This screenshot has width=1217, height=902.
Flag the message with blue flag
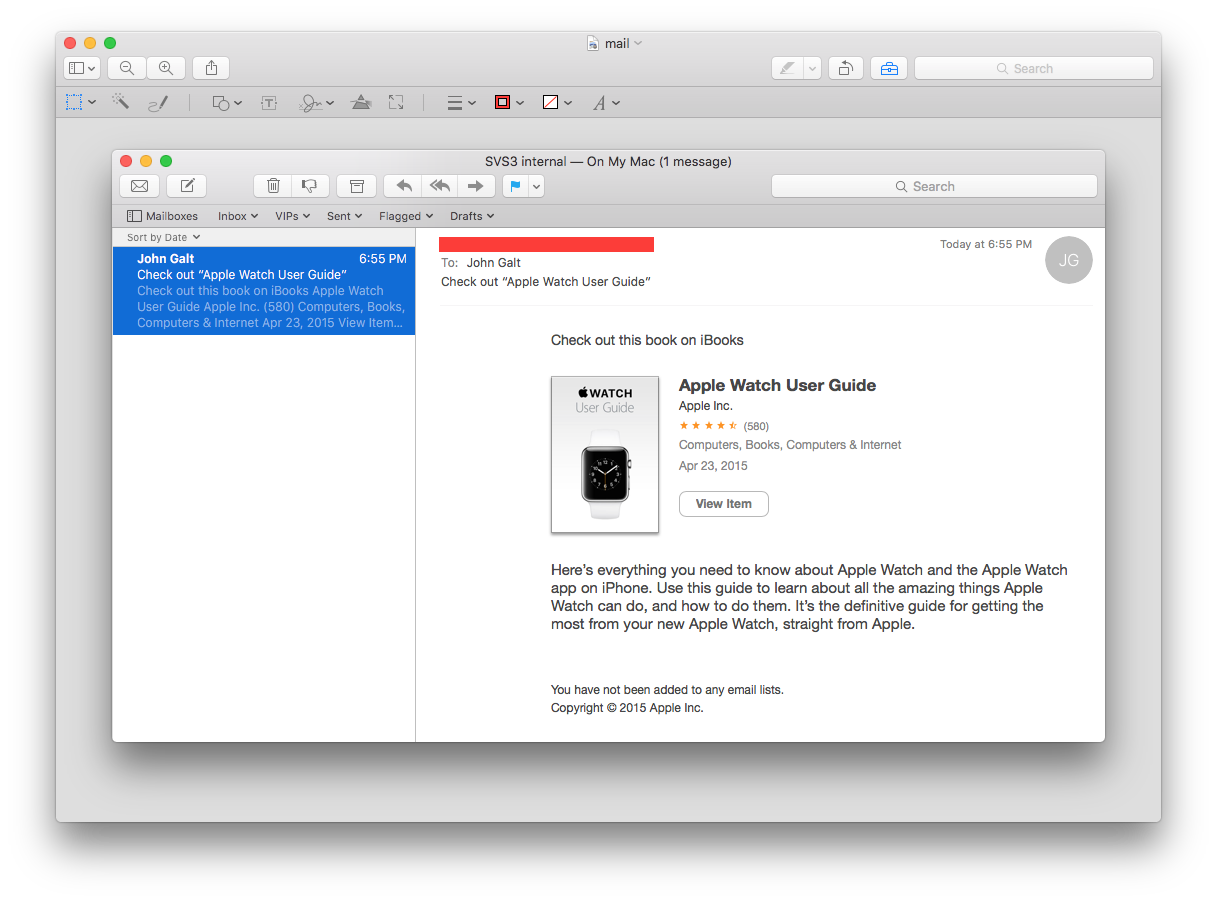point(516,186)
